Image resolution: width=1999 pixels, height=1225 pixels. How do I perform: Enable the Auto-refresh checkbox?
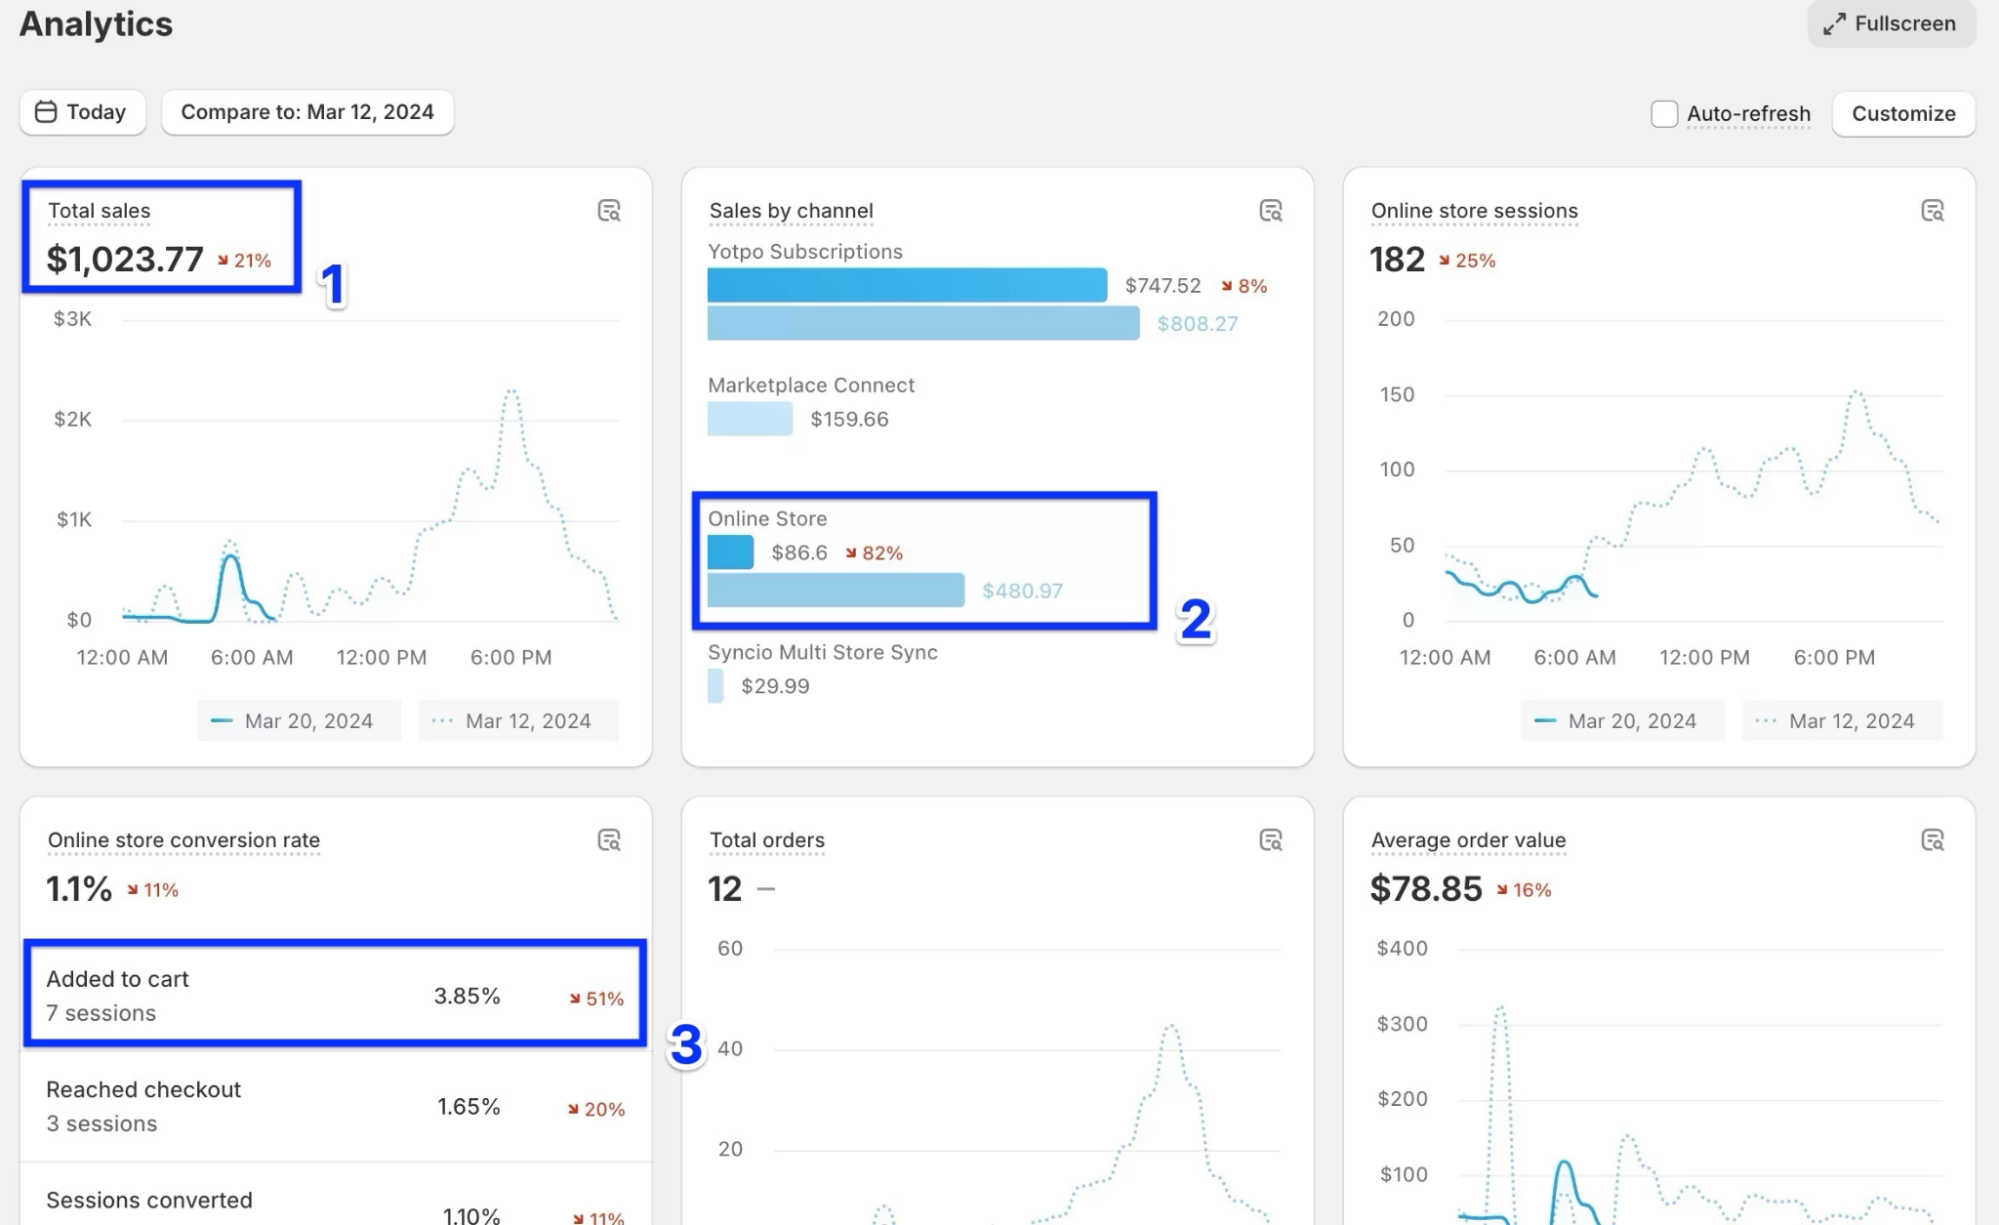[x=1663, y=114]
